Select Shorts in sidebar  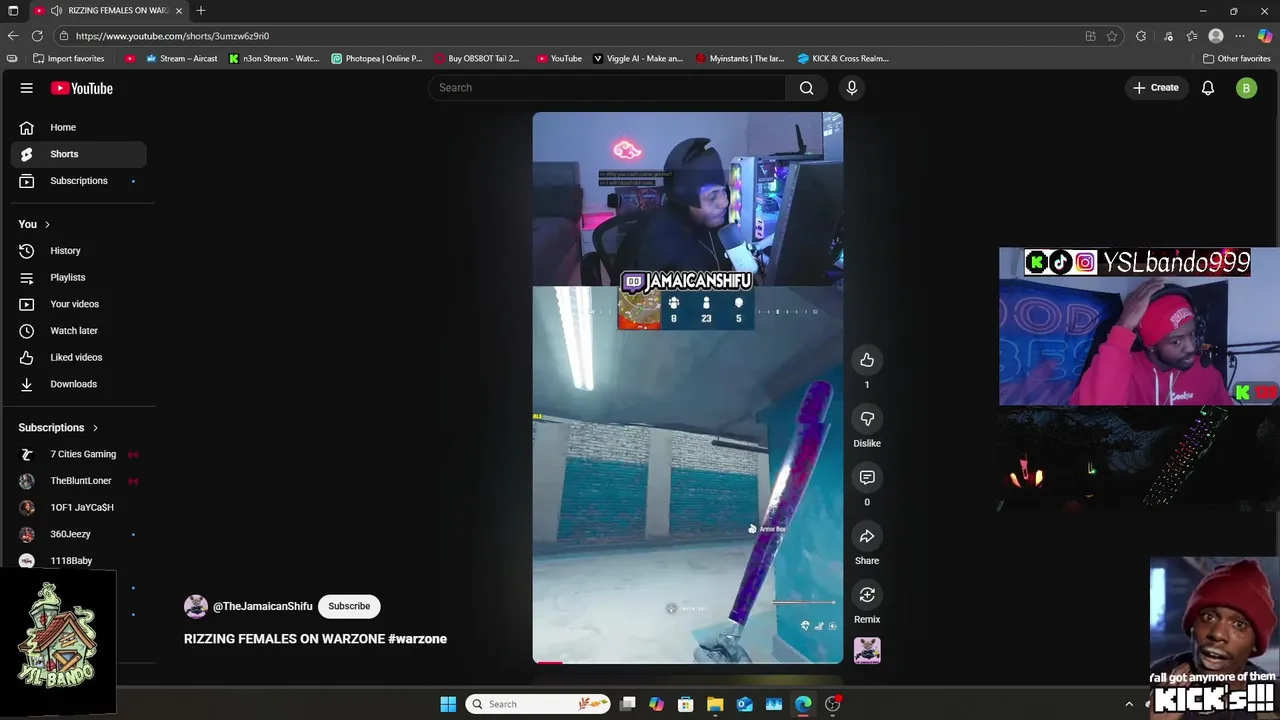(x=78, y=154)
